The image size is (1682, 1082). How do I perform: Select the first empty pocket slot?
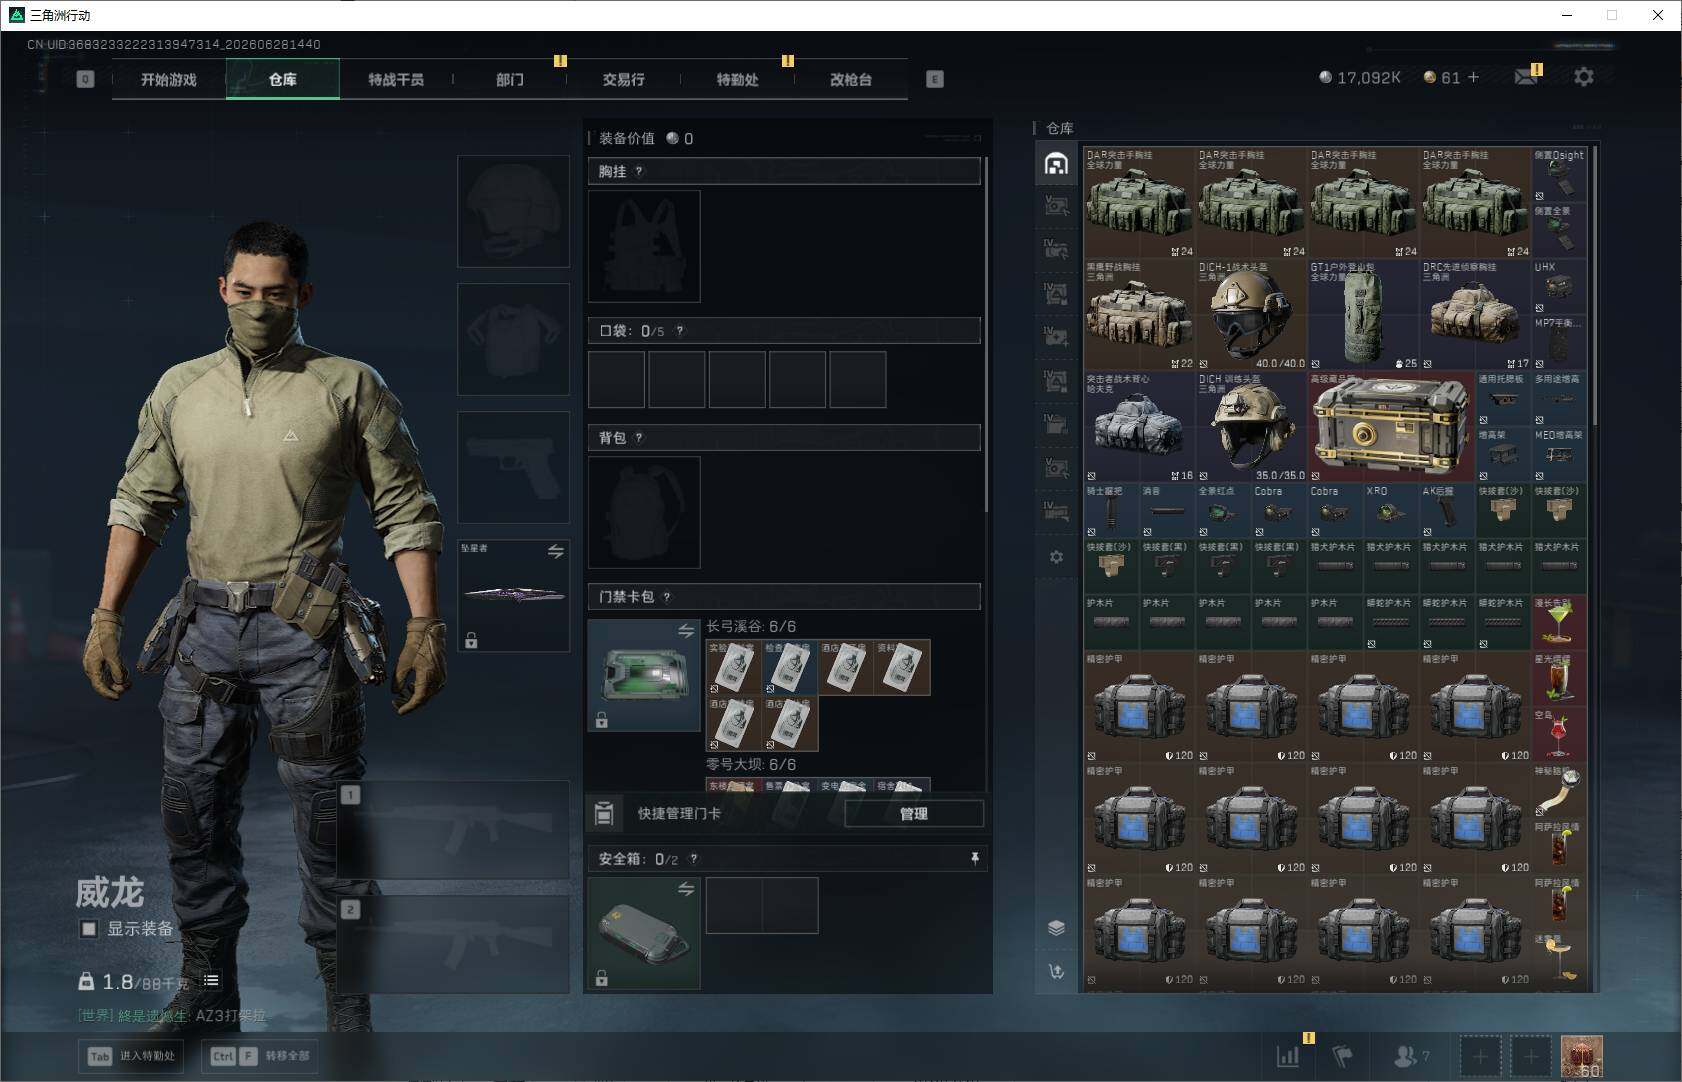point(616,379)
